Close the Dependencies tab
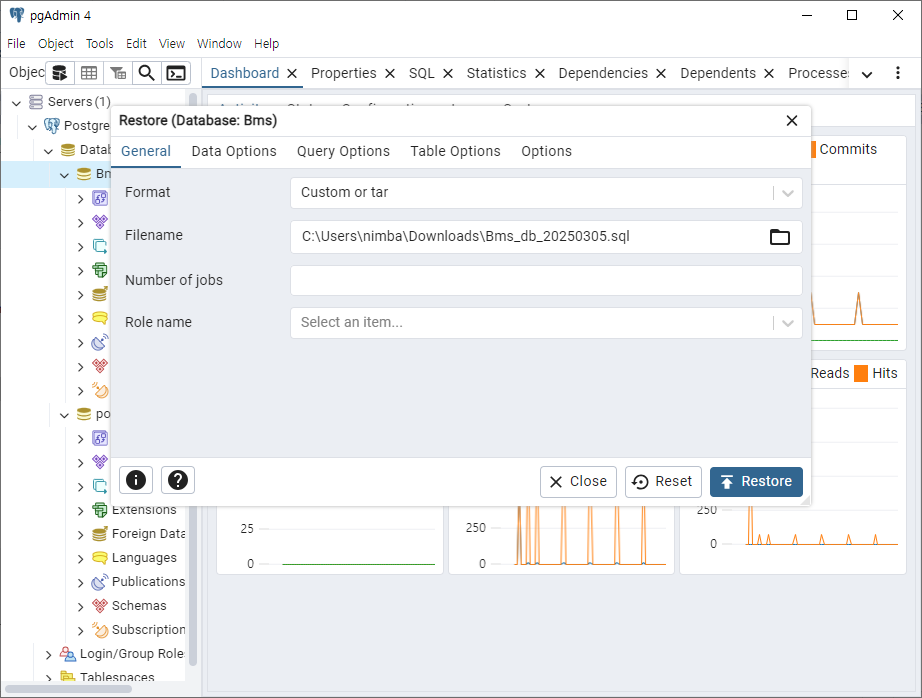The image size is (922, 698). pyautogui.click(x=661, y=74)
